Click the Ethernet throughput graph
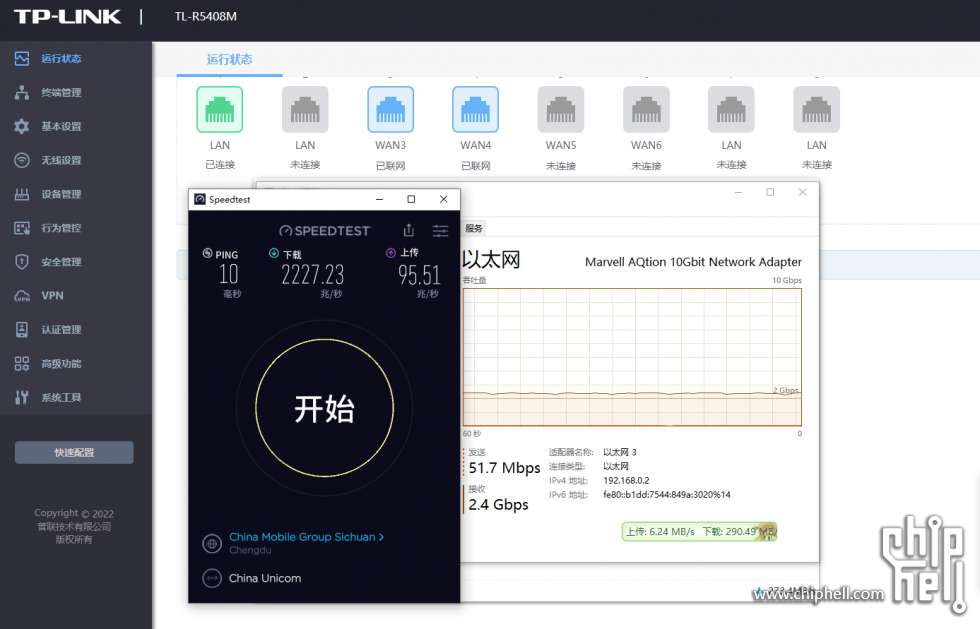This screenshot has height=629, width=980. [632, 357]
